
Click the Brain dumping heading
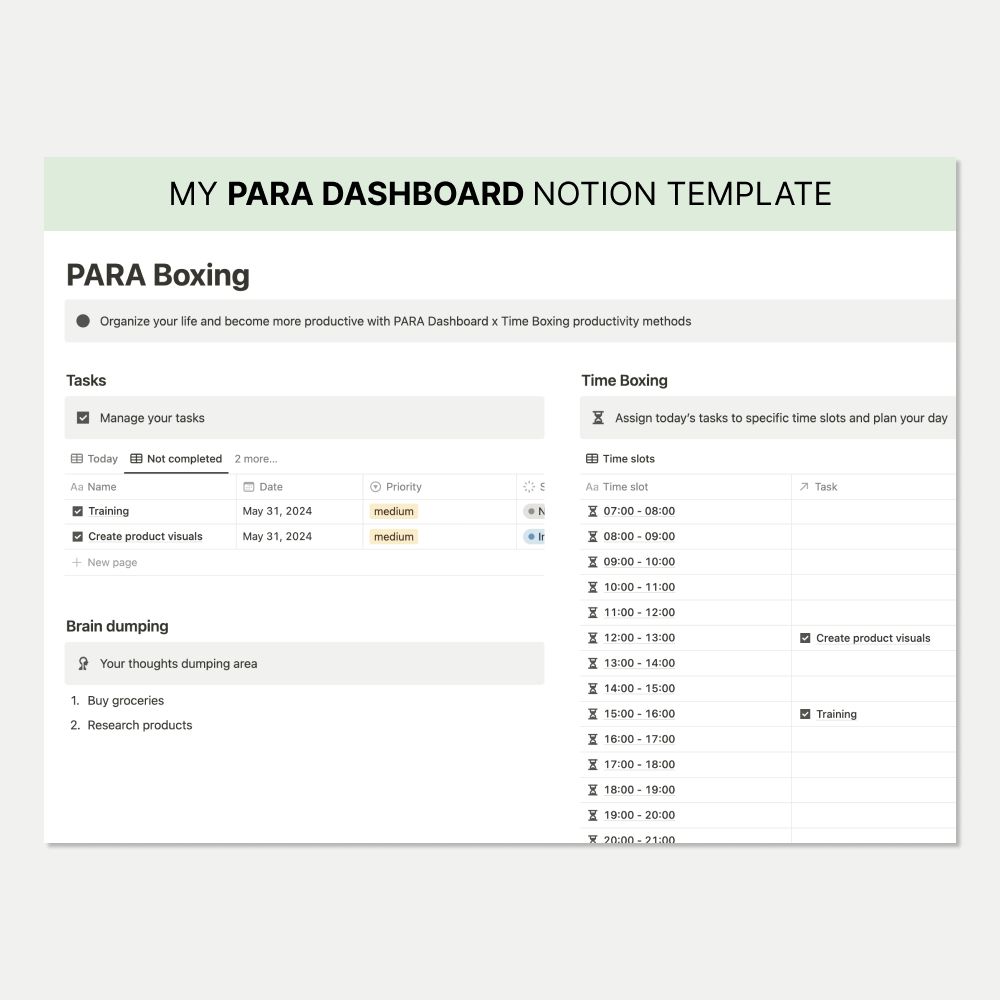coord(117,626)
